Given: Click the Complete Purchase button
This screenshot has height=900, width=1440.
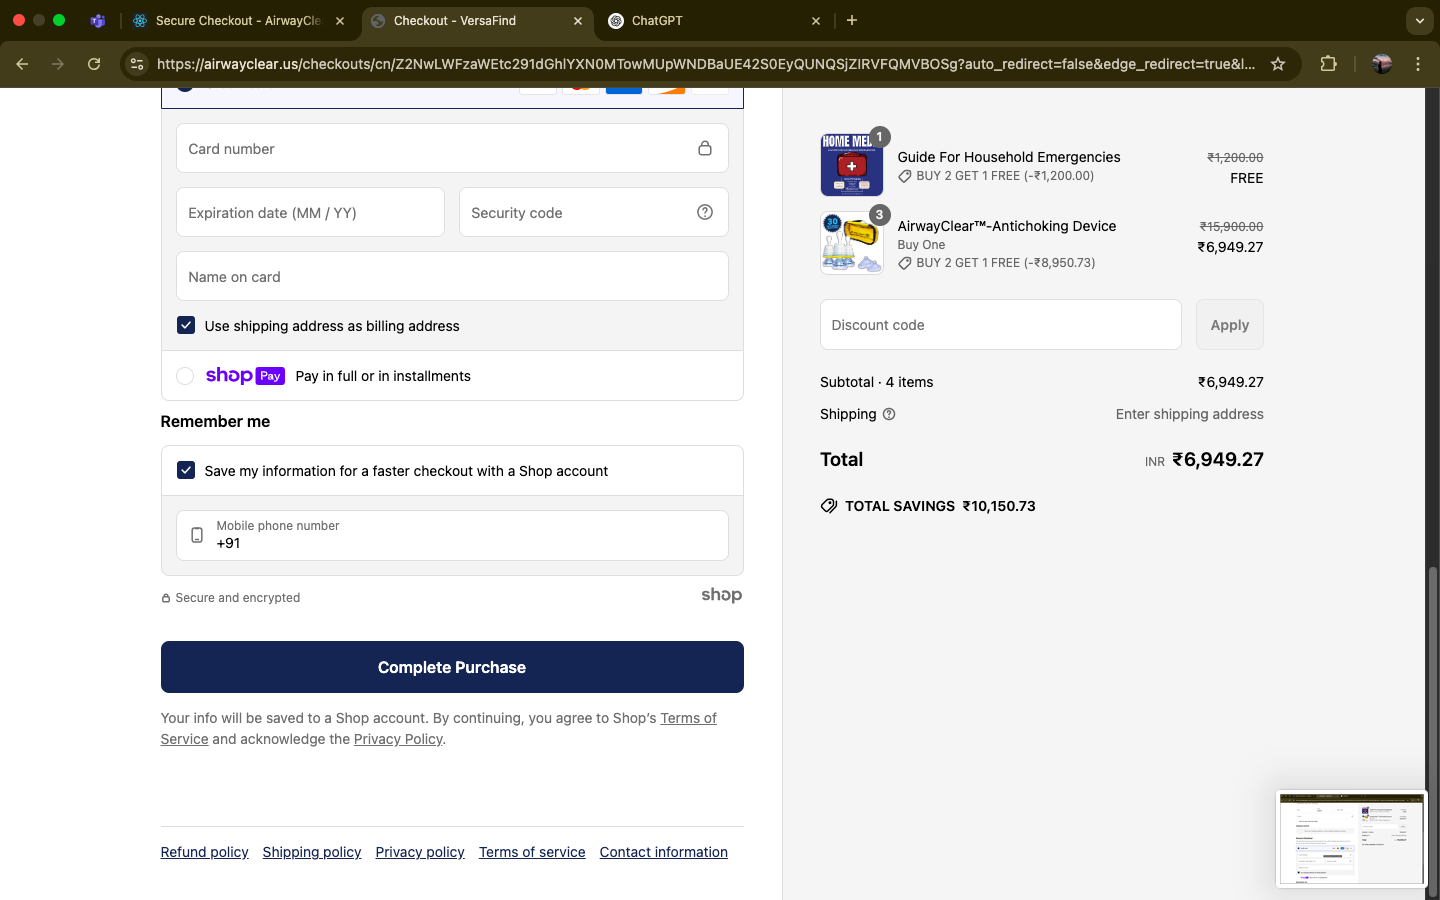Looking at the screenshot, I should [x=452, y=667].
